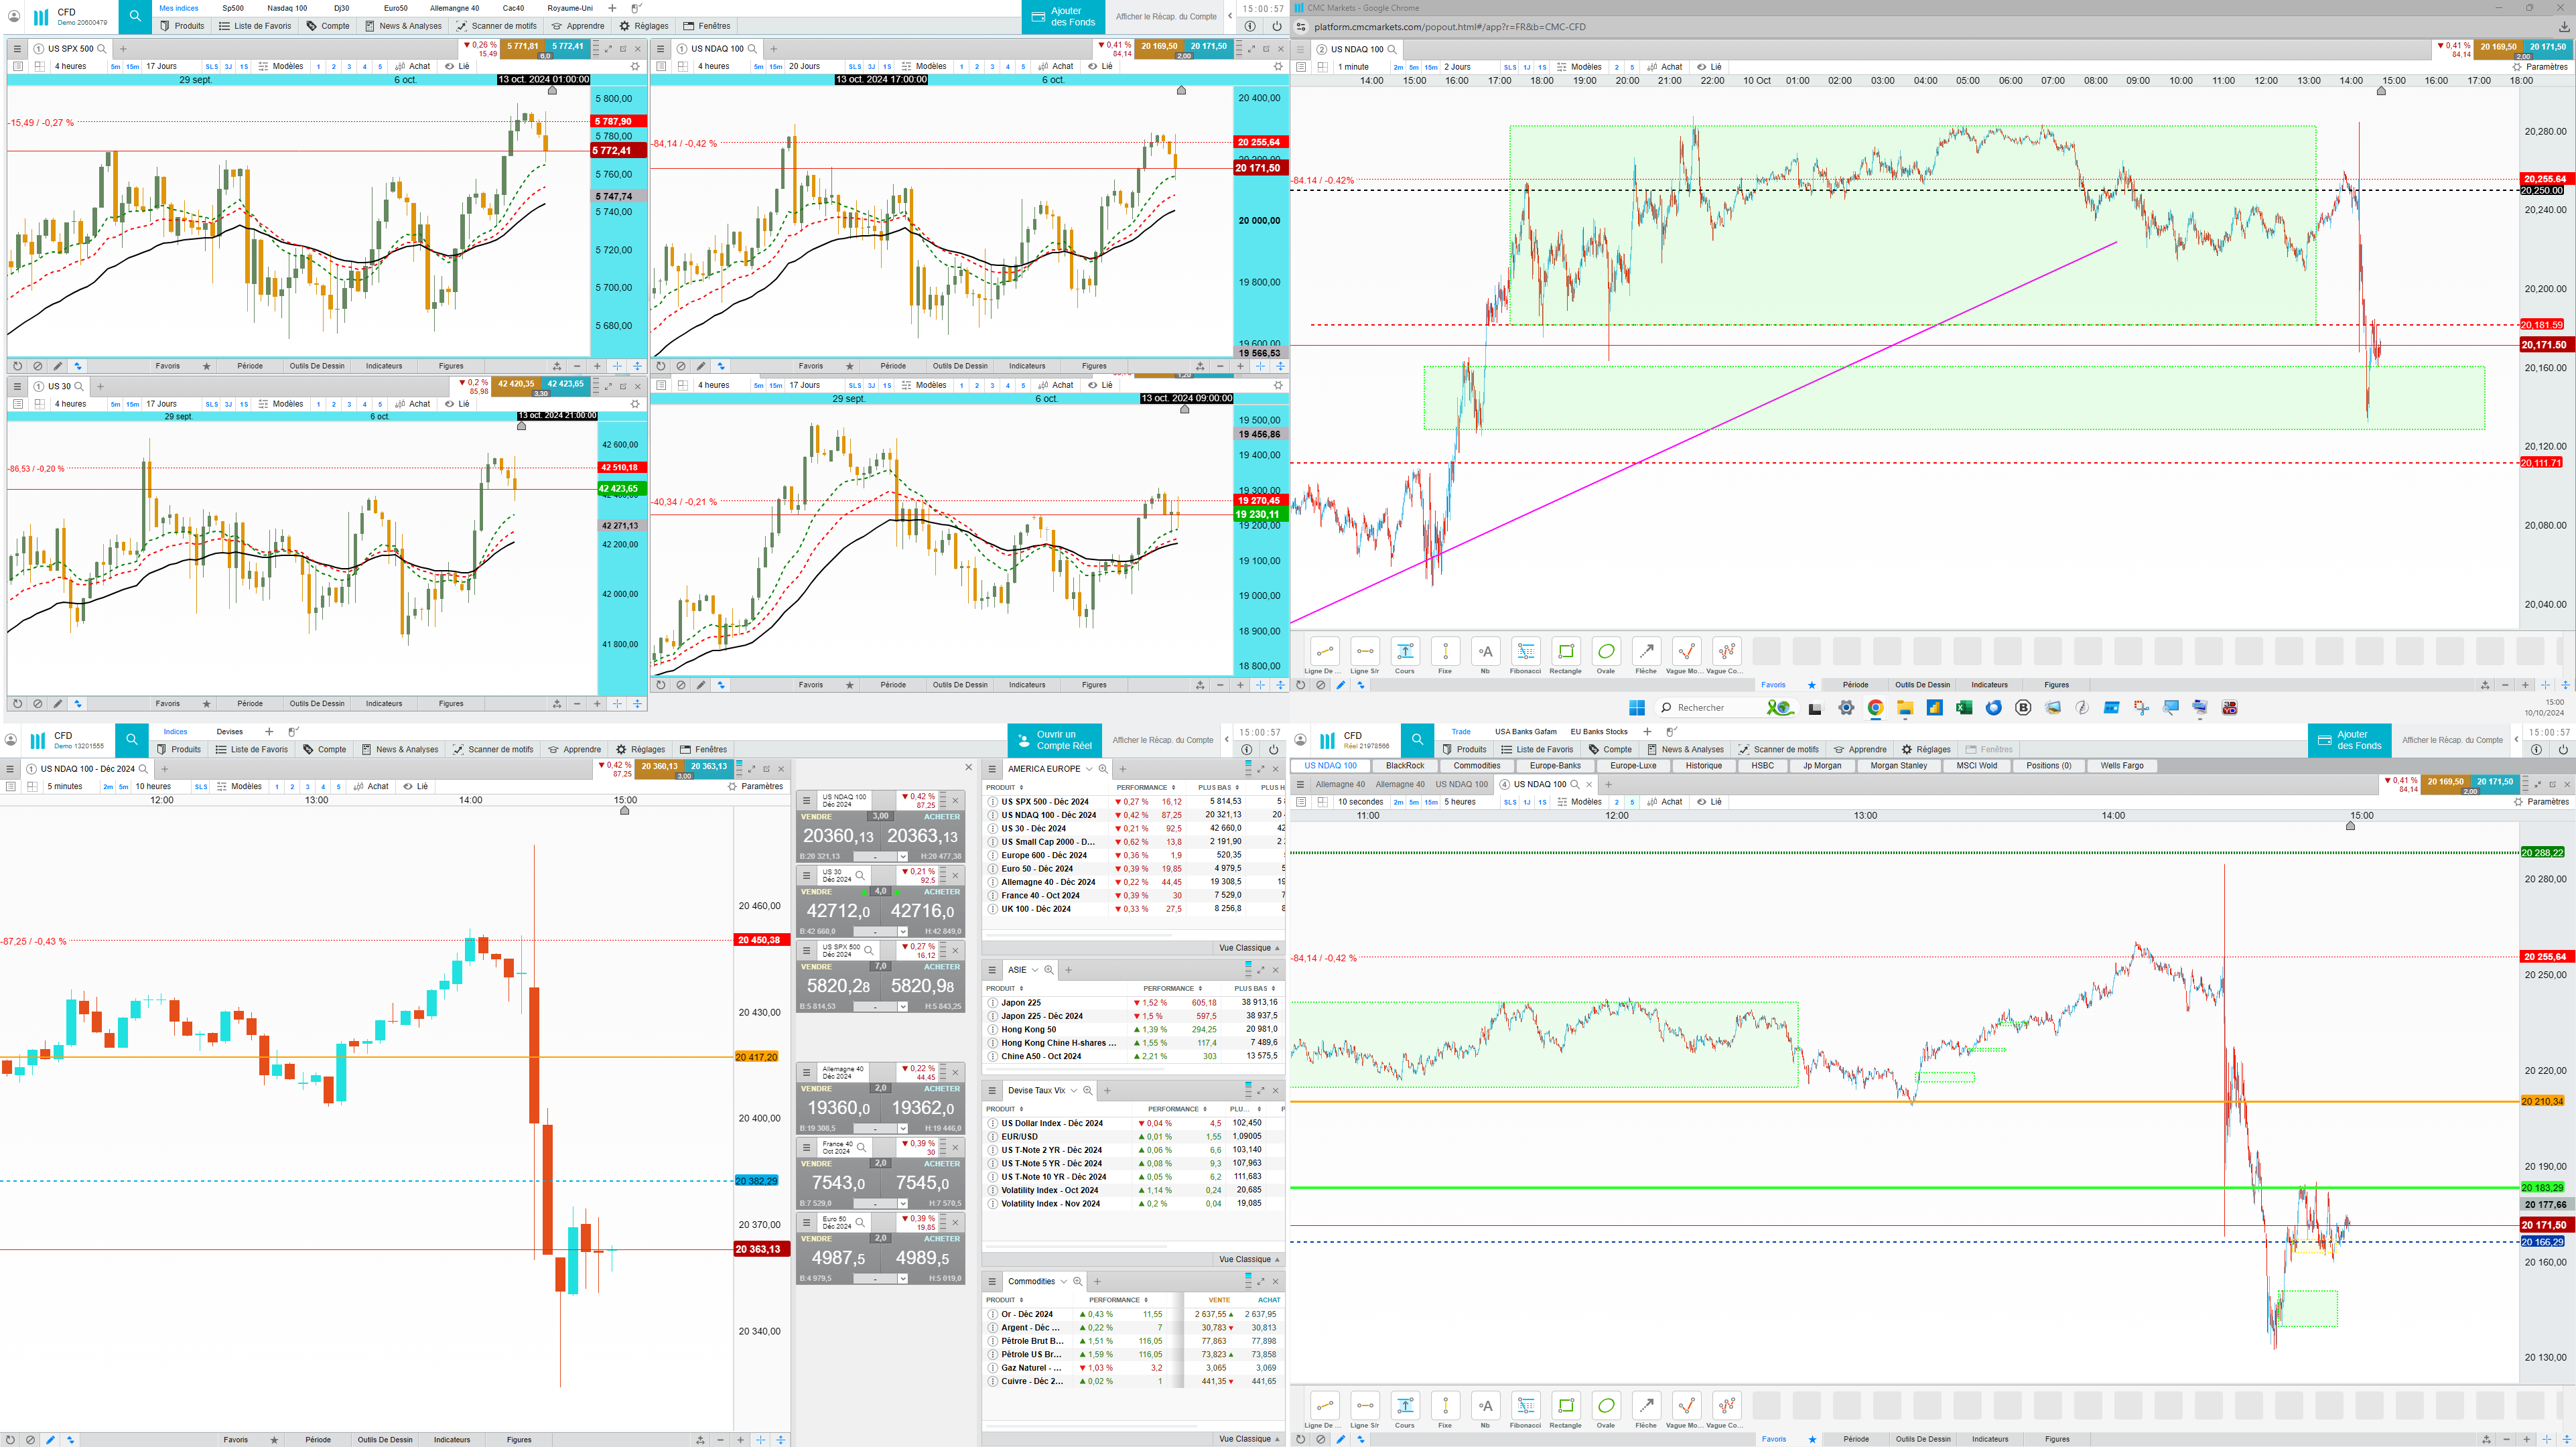This screenshot has height=1447, width=2576.
Task: Switch to the Nasdaq 100 layout tab
Action: click(287, 8)
